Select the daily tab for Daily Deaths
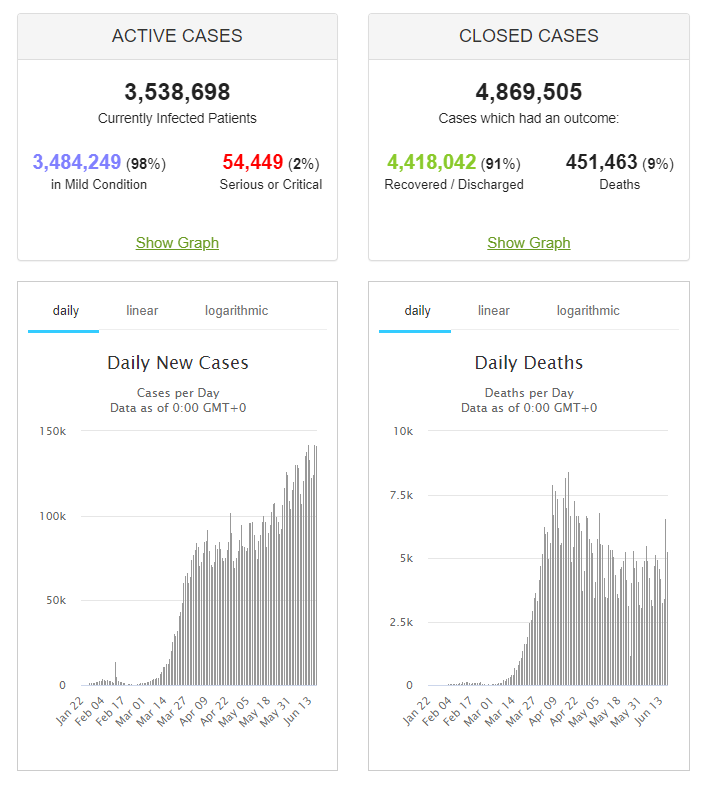 click(417, 311)
